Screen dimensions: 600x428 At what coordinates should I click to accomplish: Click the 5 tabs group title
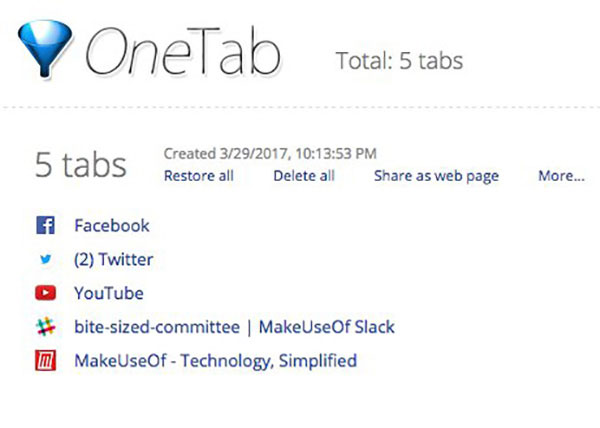coord(81,164)
